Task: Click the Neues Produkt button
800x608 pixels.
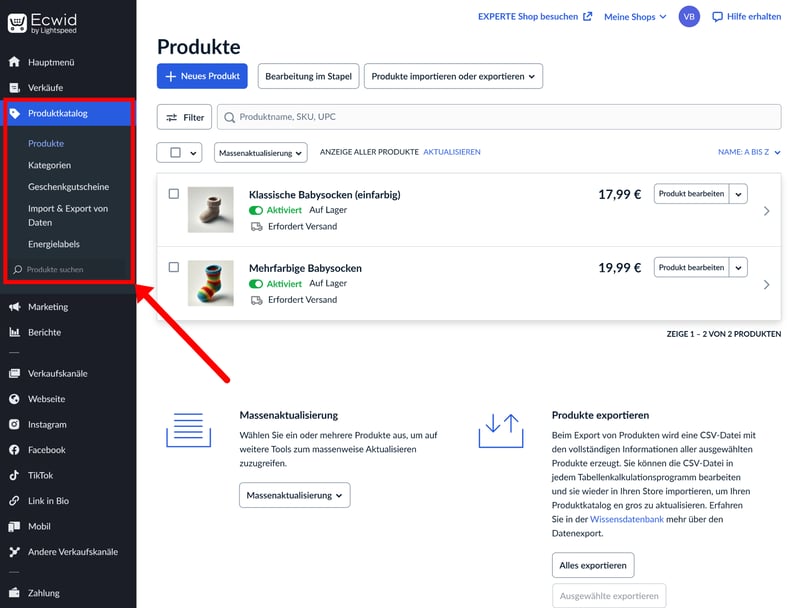Action: coord(202,76)
